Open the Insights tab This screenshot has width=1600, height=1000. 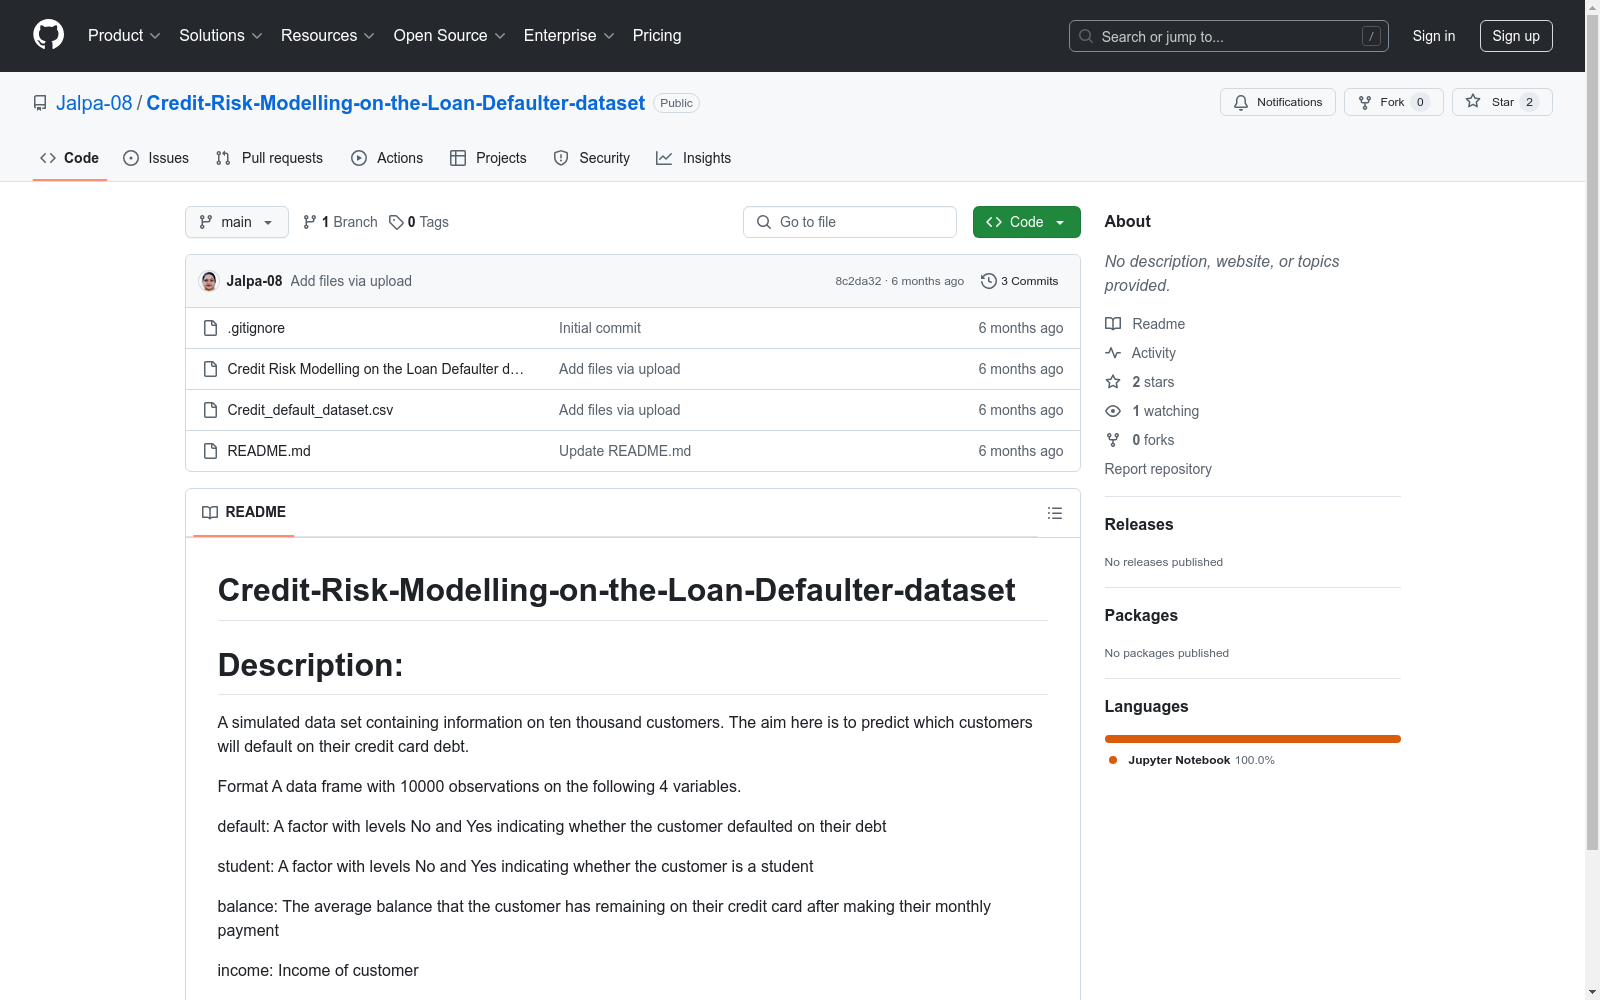(694, 158)
